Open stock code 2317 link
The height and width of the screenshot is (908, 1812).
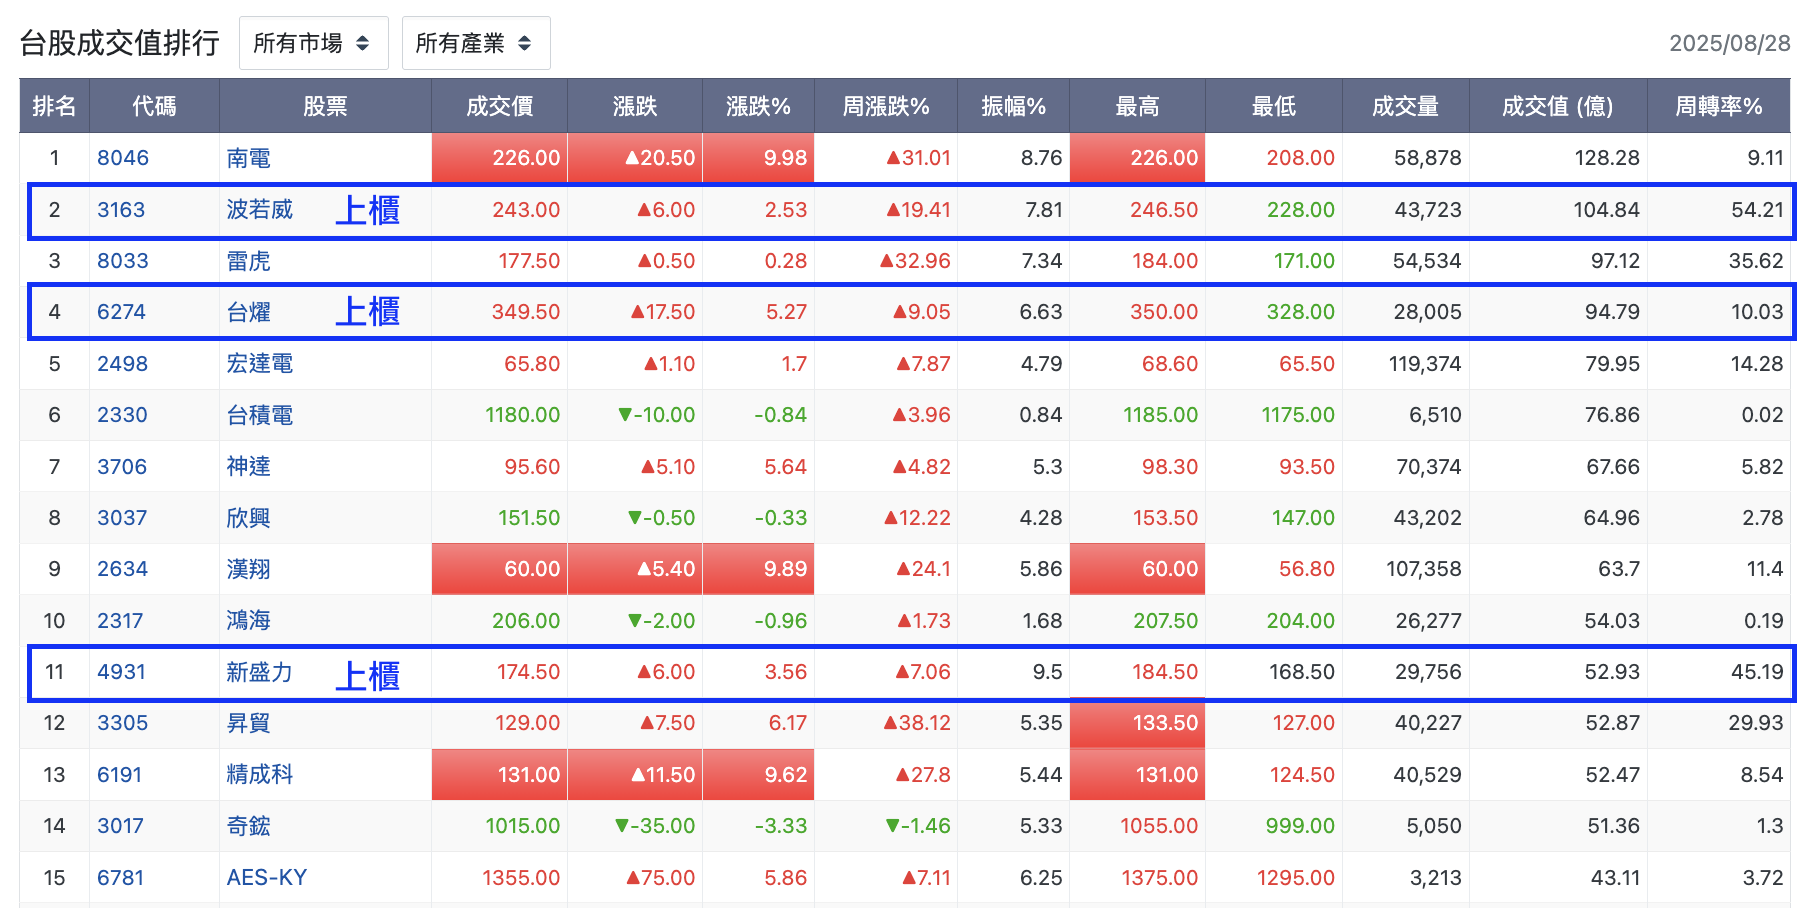(x=120, y=621)
